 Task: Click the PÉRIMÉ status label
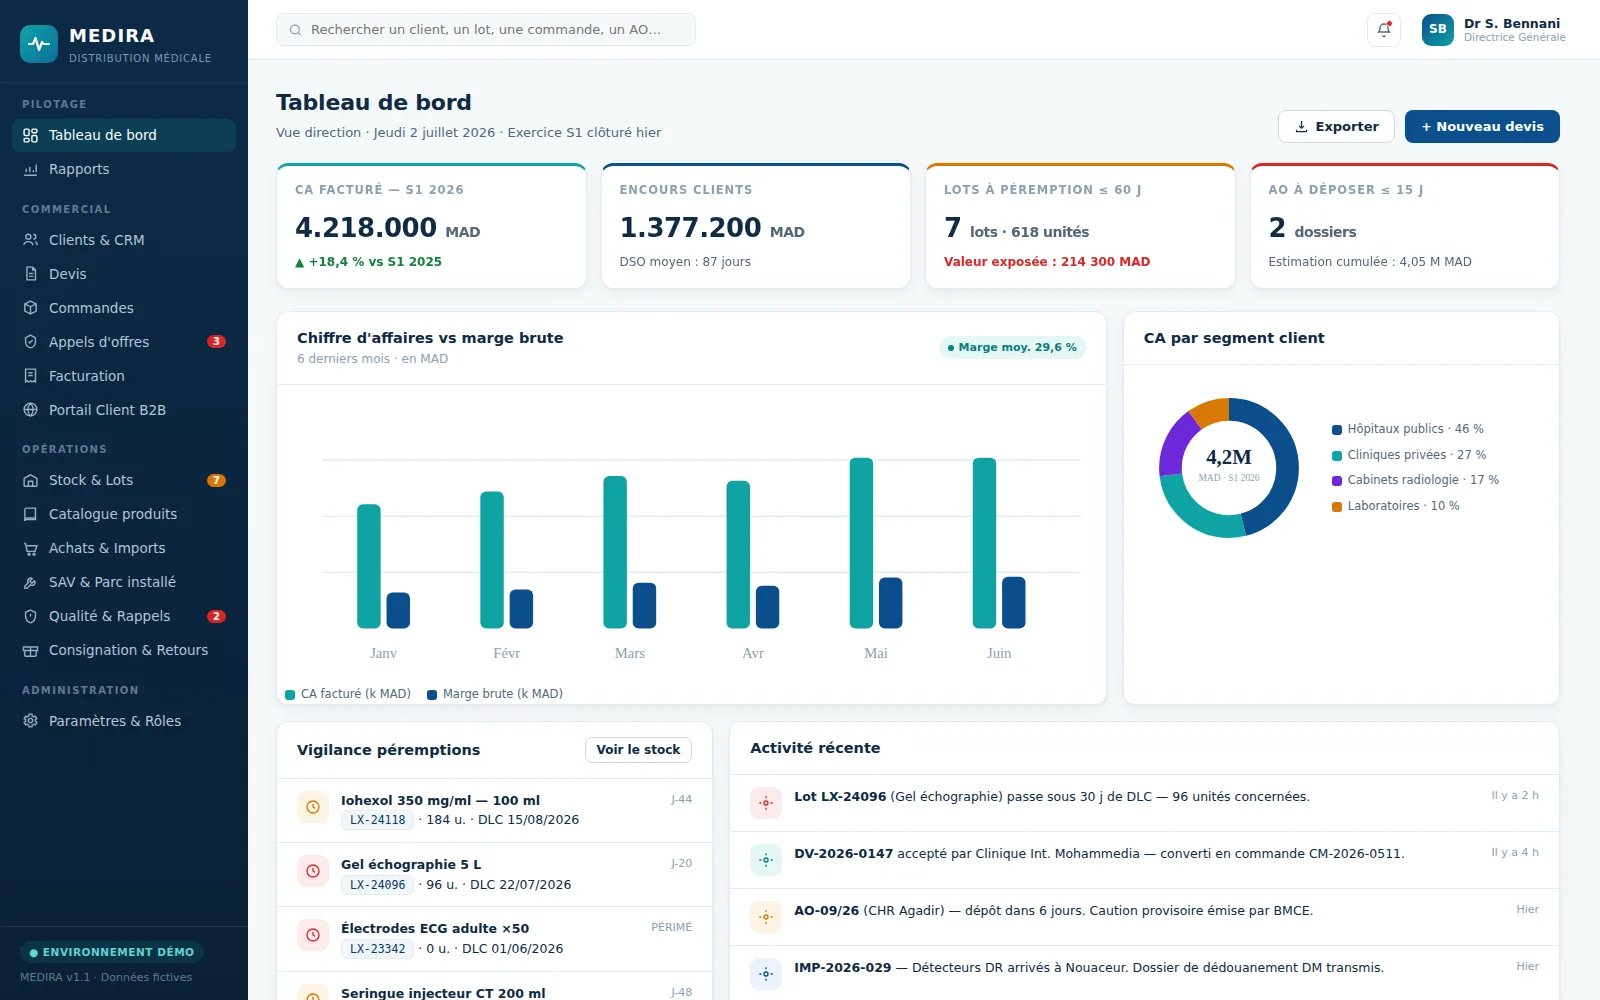[671, 928]
